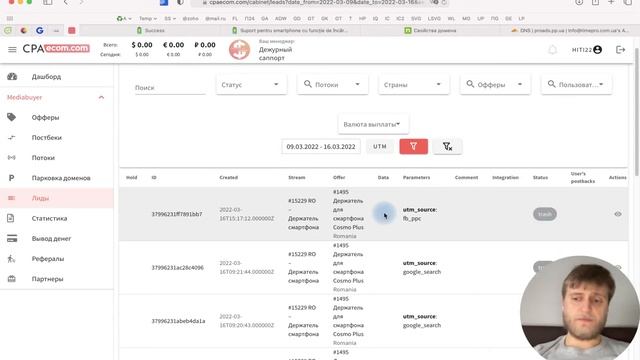Clear filters with the funnel-x button

click(x=447, y=147)
